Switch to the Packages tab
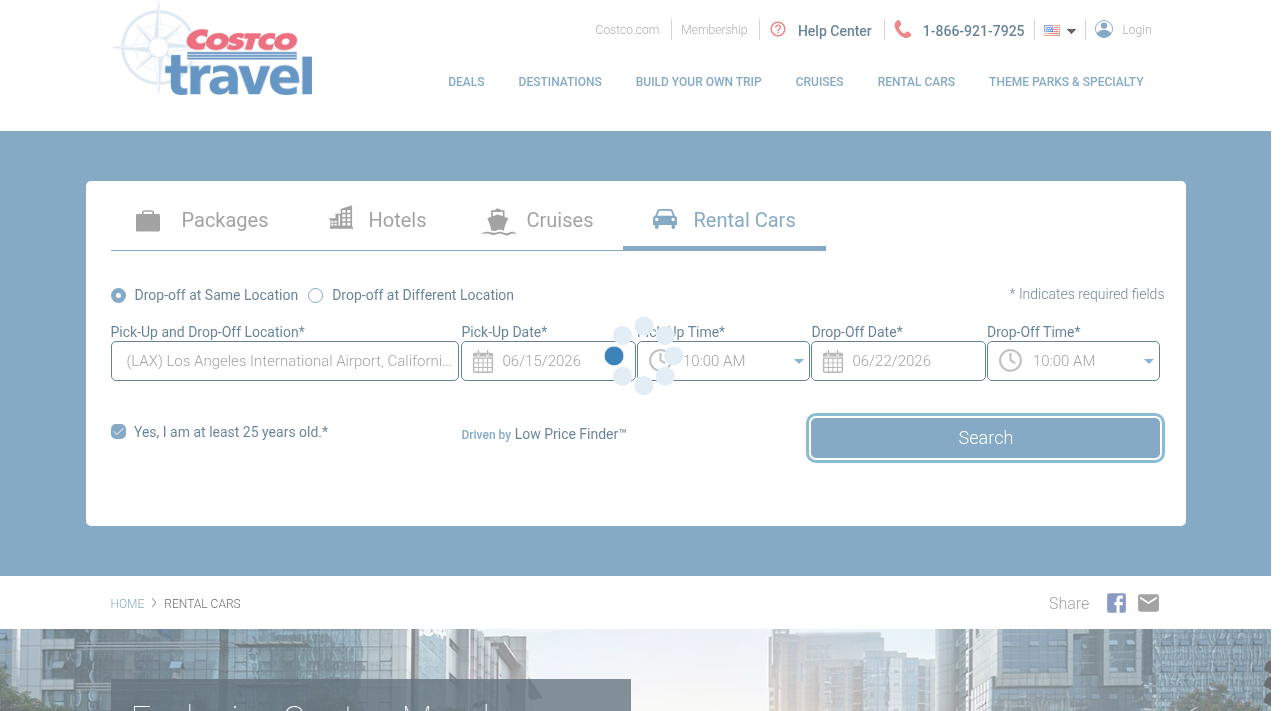1288x711 pixels. tap(202, 220)
